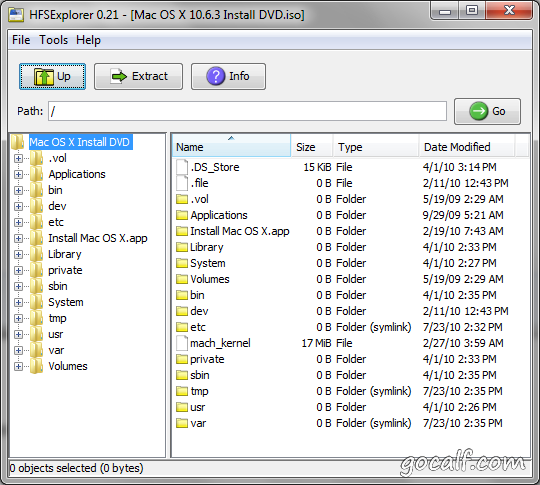This screenshot has width=540, height=485.
Task: Click sbin folder icon in file list
Action: [182, 375]
